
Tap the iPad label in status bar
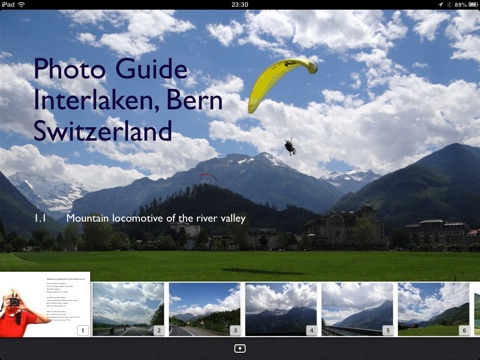point(8,5)
